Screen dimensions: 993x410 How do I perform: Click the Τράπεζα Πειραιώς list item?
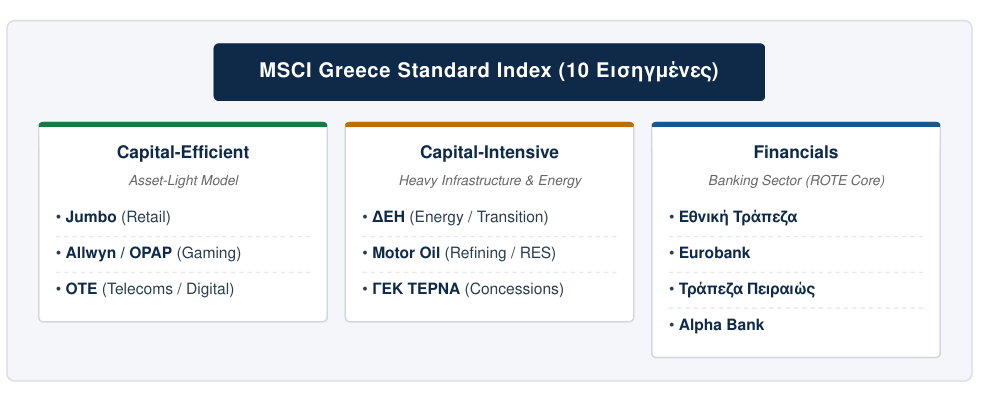796,289
